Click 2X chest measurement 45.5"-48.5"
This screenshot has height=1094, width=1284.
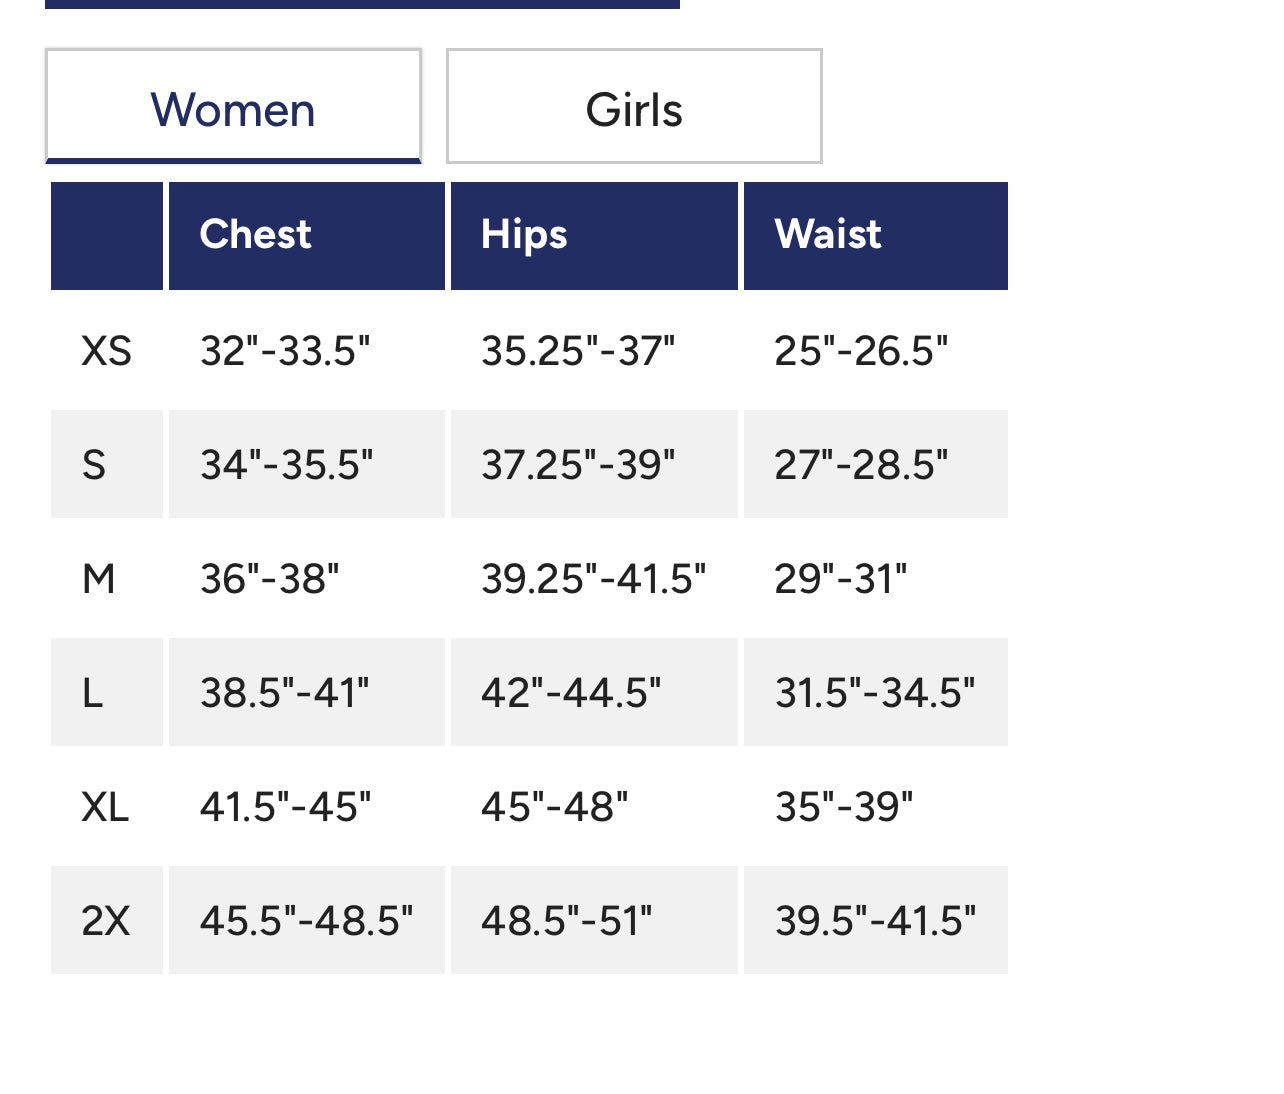[x=306, y=921]
